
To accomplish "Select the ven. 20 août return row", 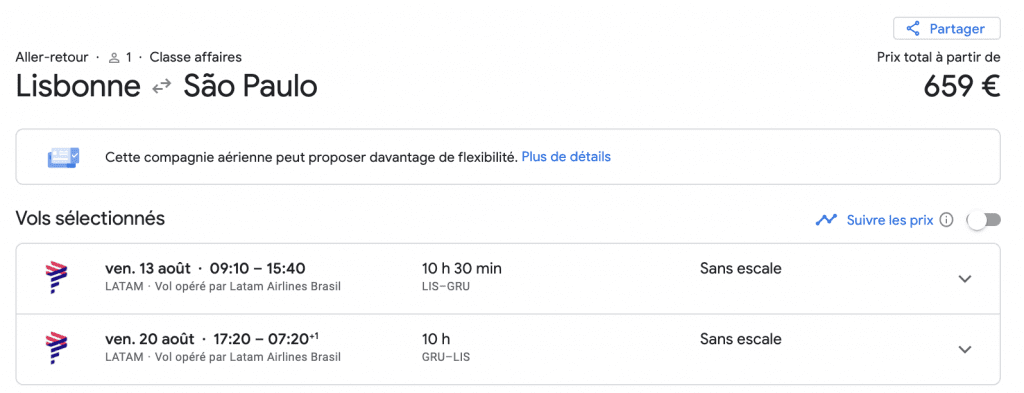I will [508, 349].
